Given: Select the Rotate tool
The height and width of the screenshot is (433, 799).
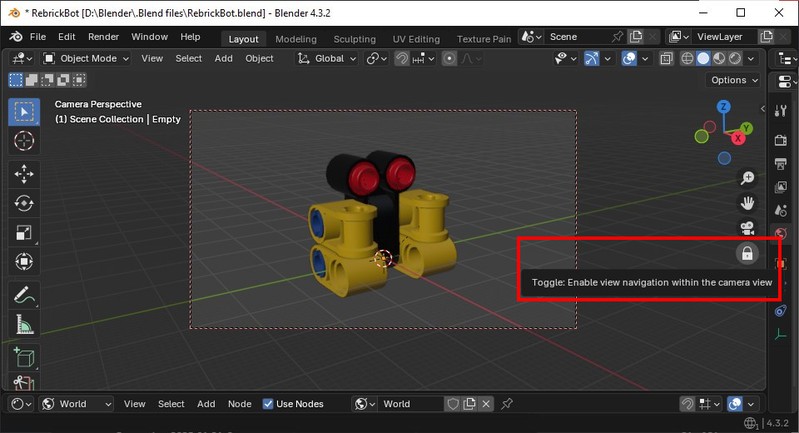Looking at the screenshot, I should coord(23,203).
